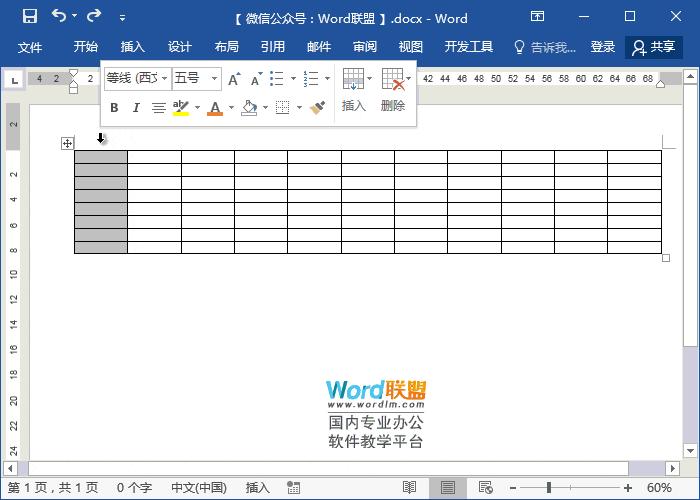Click the 告诉我 search box
The width and height of the screenshot is (700, 500).
pos(545,47)
